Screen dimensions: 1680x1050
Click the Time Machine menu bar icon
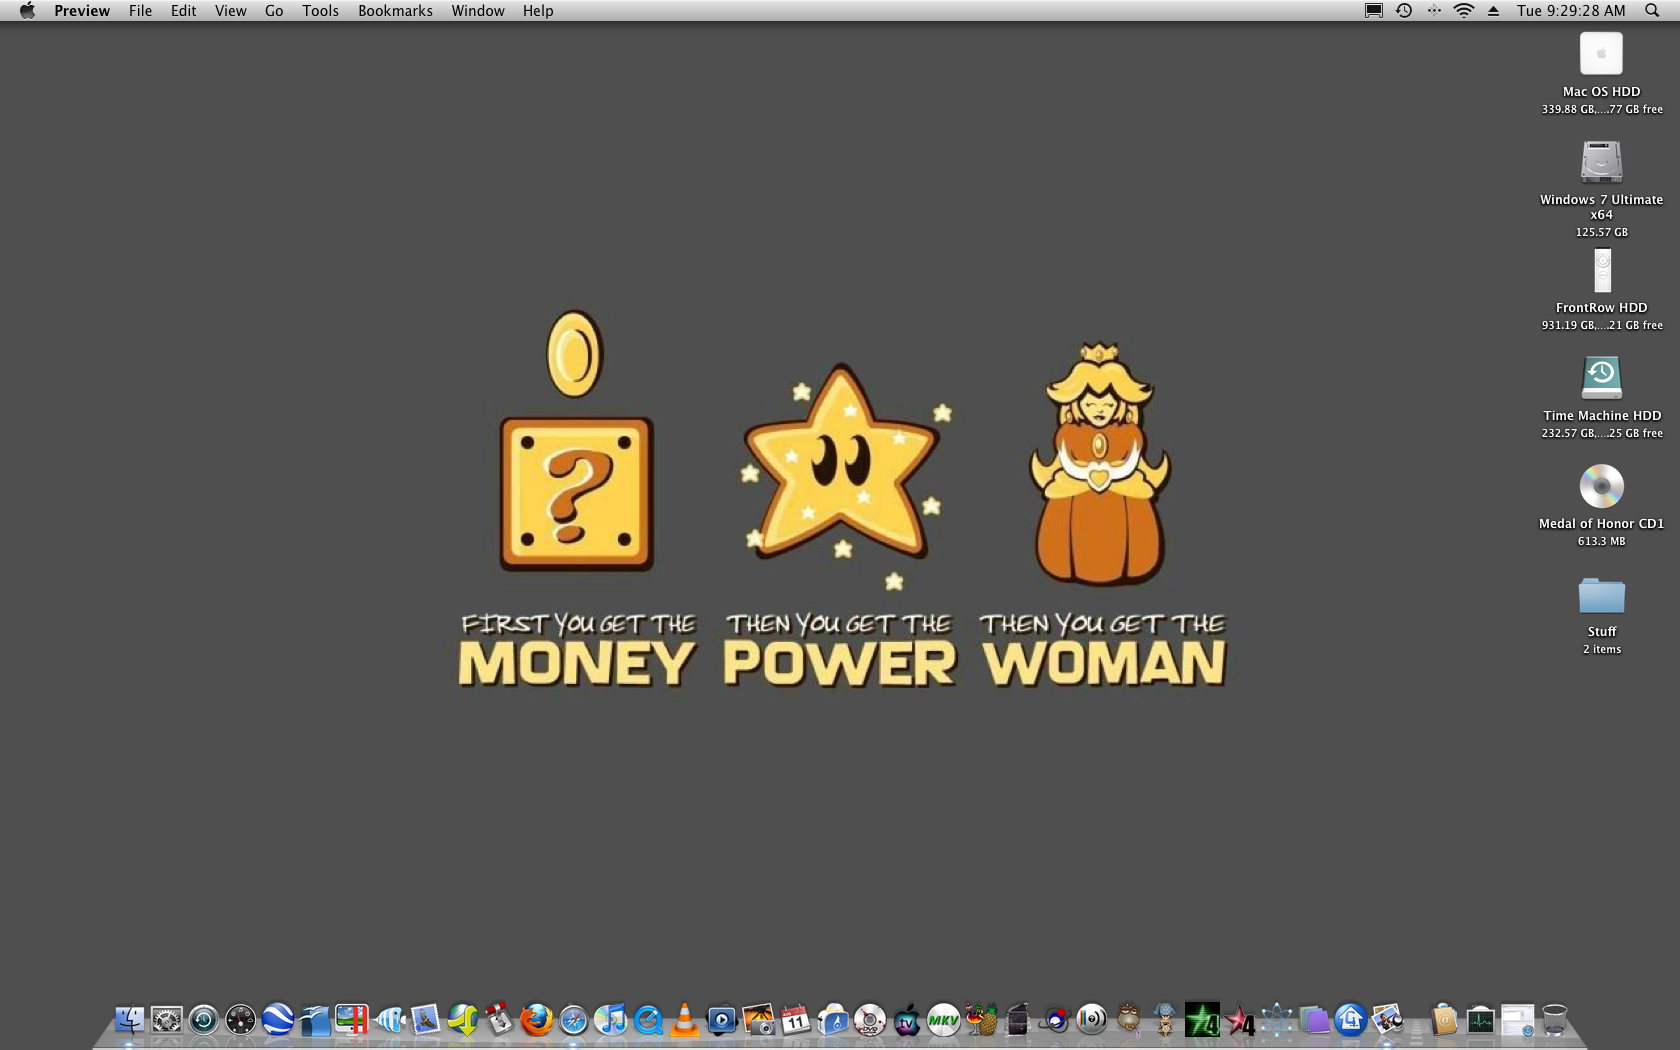[x=1404, y=11]
